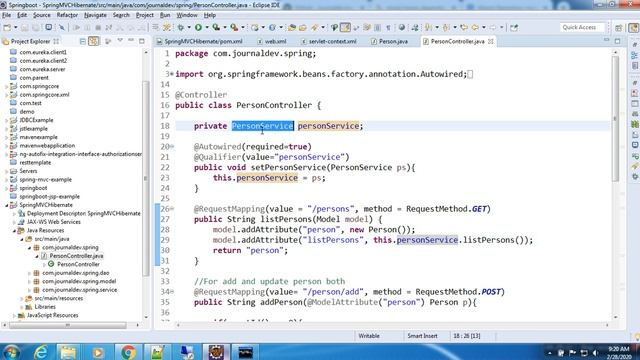The height and width of the screenshot is (360, 640).
Task: Click the Save toolbar icon
Action: pyautogui.click(x=24, y=27)
